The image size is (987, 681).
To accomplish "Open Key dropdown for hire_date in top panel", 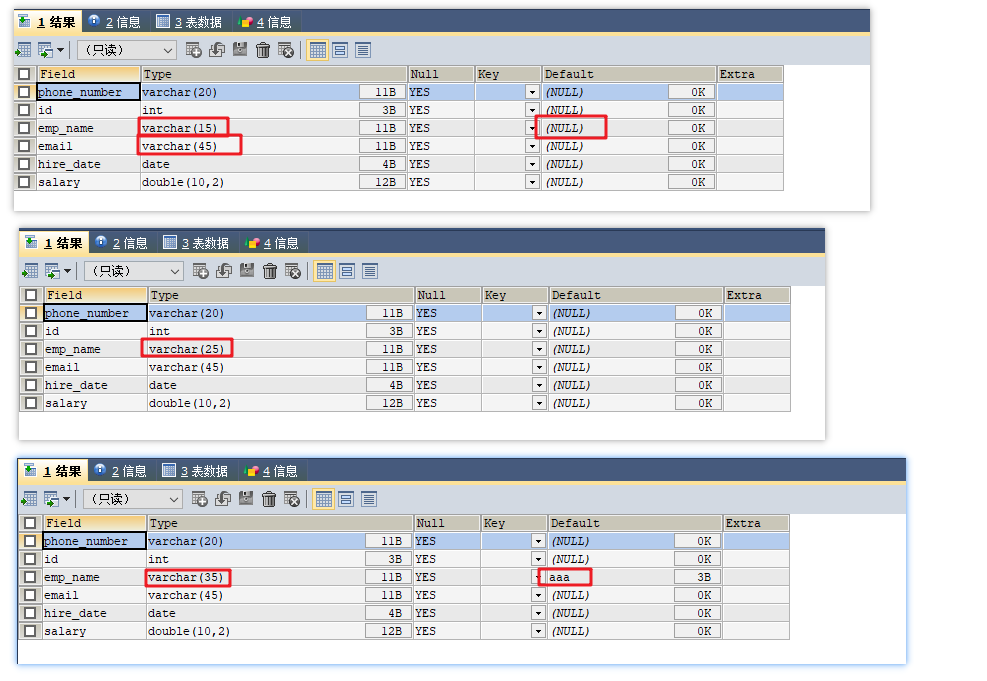I will (x=533, y=164).
